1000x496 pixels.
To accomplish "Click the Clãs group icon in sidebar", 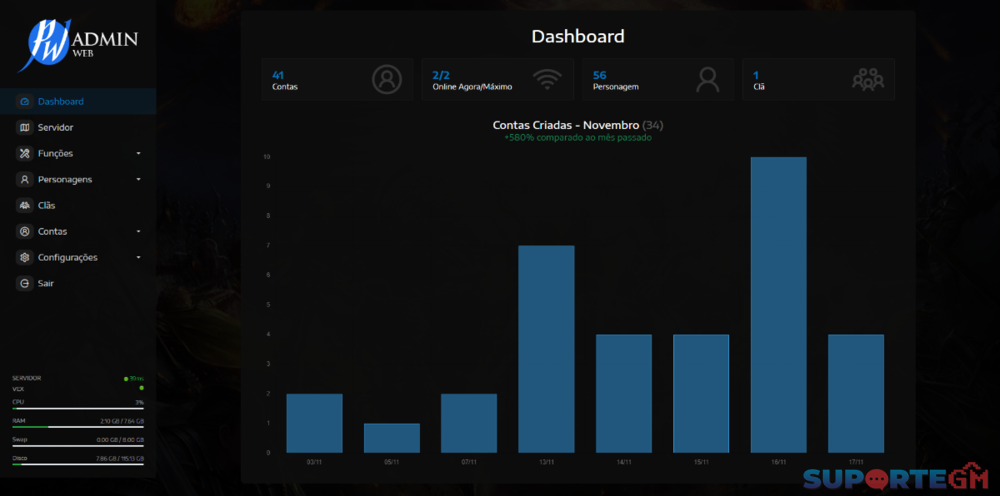I will (x=25, y=206).
